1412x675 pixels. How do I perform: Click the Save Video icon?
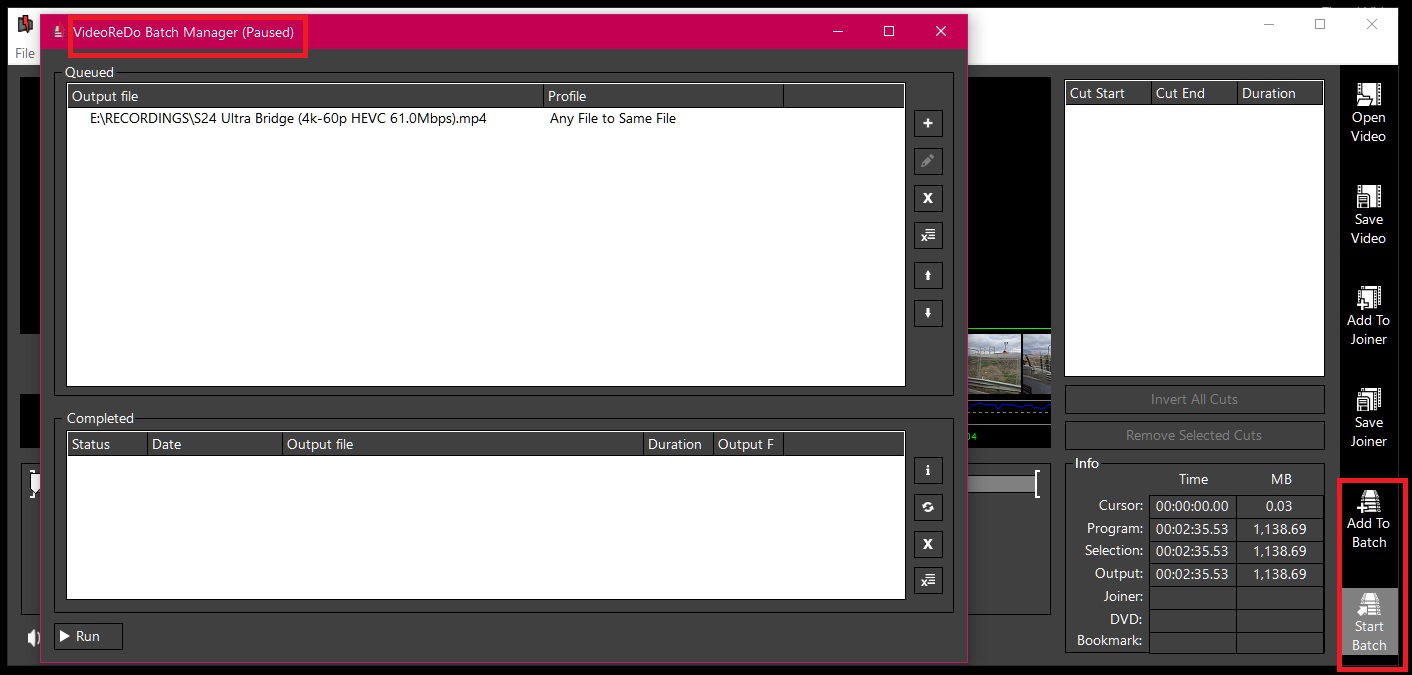[x=1368, y=215]
